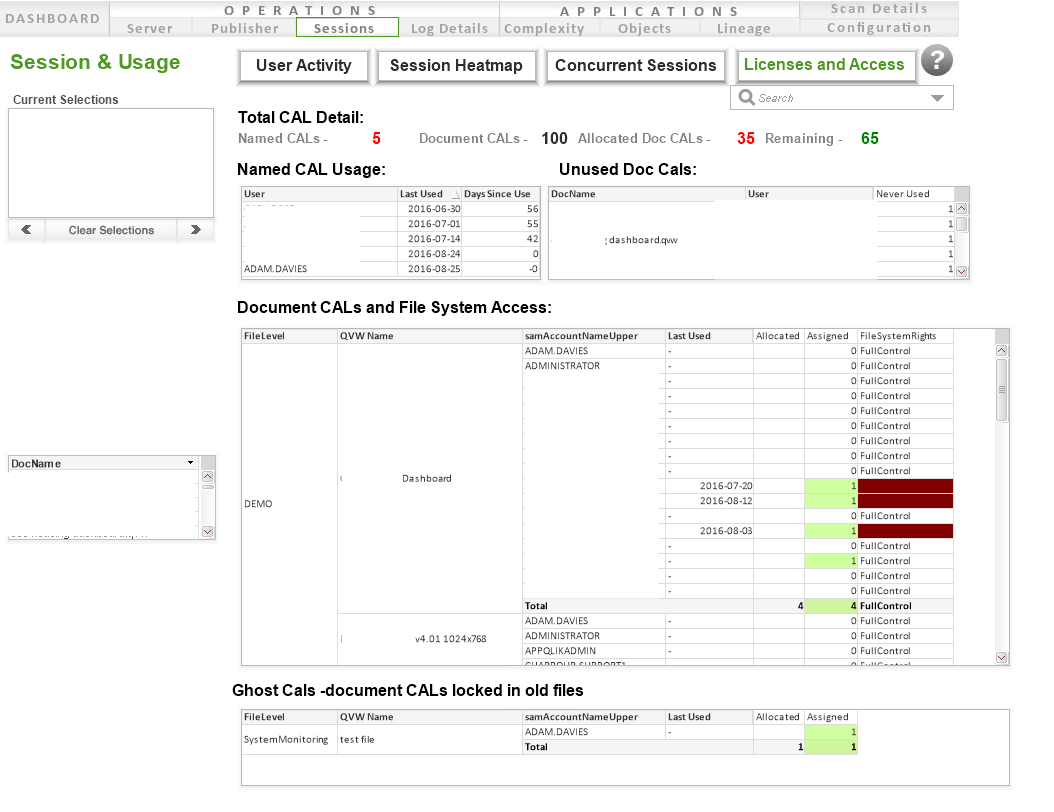The width and height of the screenshot is (1054, 812).
Task: Open the search box dropdown arrow
Action: (x=938, y=97)
